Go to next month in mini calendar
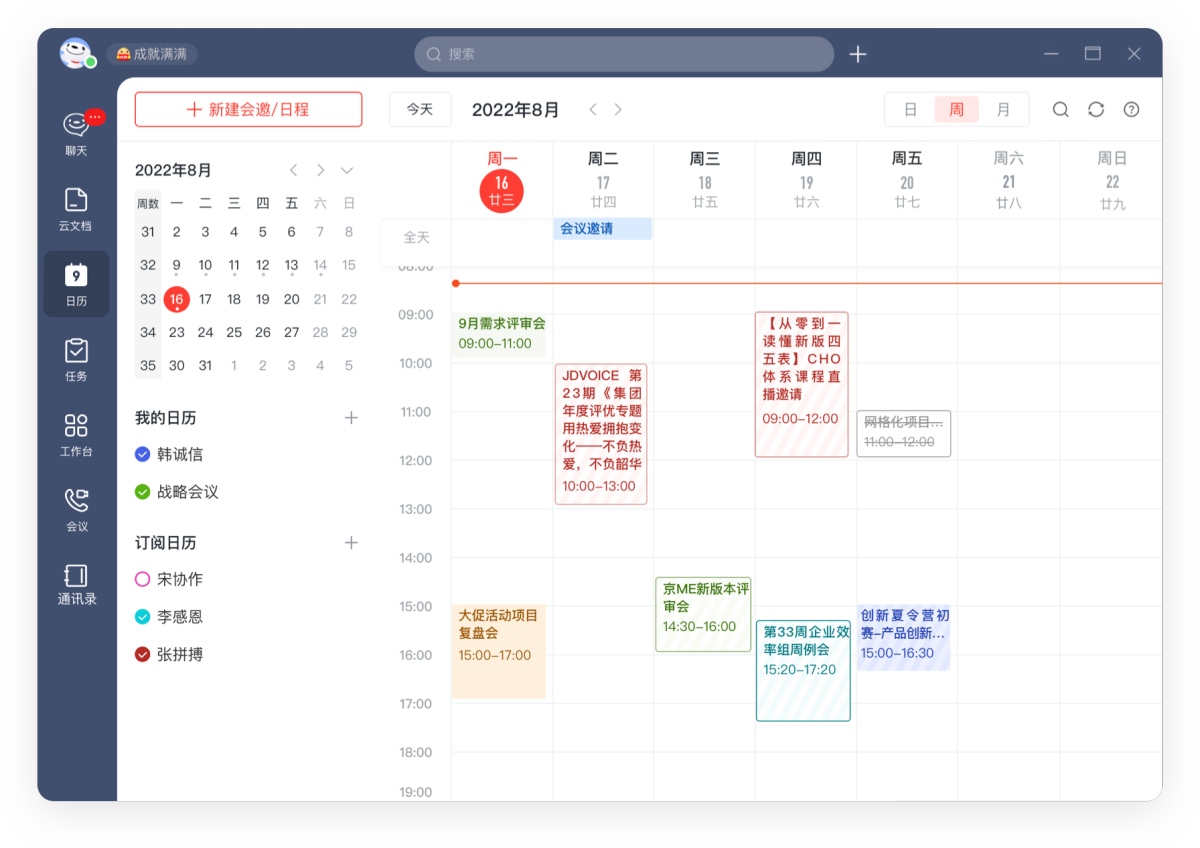 coord(320,170)
